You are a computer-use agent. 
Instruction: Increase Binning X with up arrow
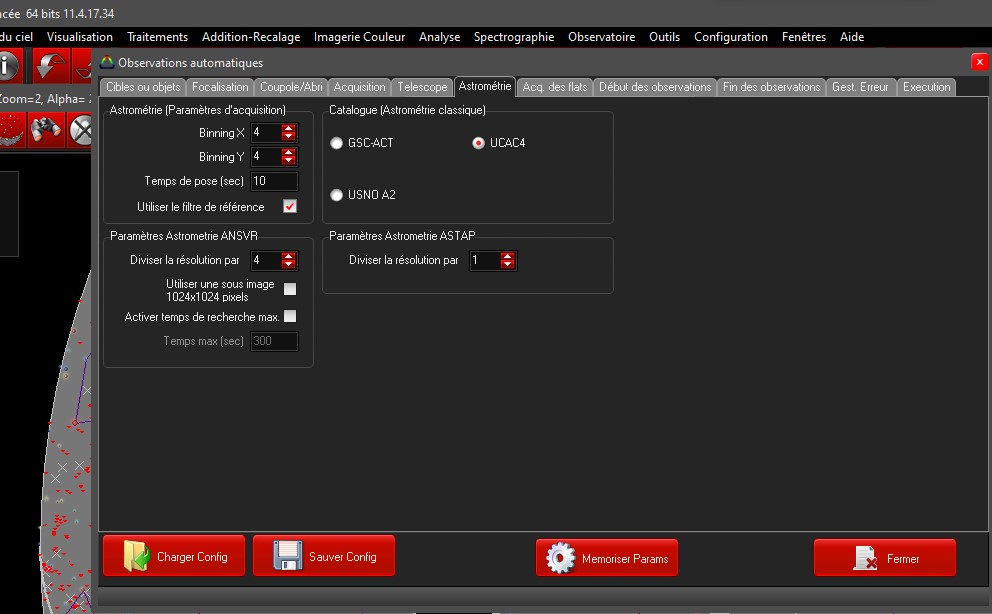(x=289, y=128)
